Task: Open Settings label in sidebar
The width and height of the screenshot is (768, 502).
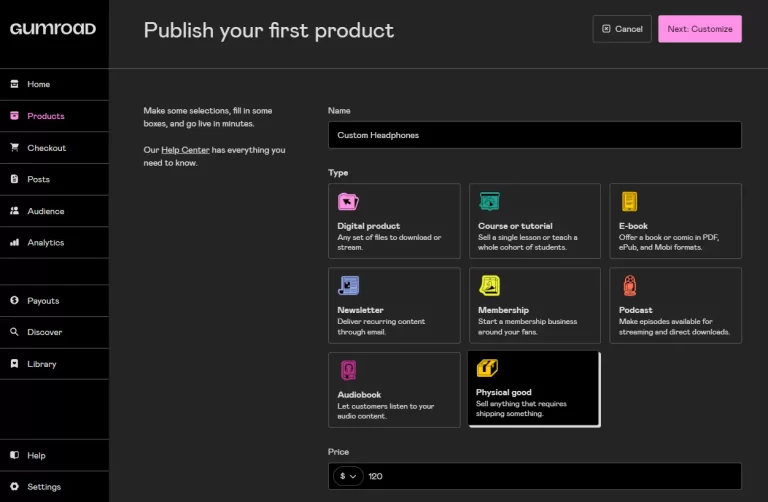Action: [44, 487]
